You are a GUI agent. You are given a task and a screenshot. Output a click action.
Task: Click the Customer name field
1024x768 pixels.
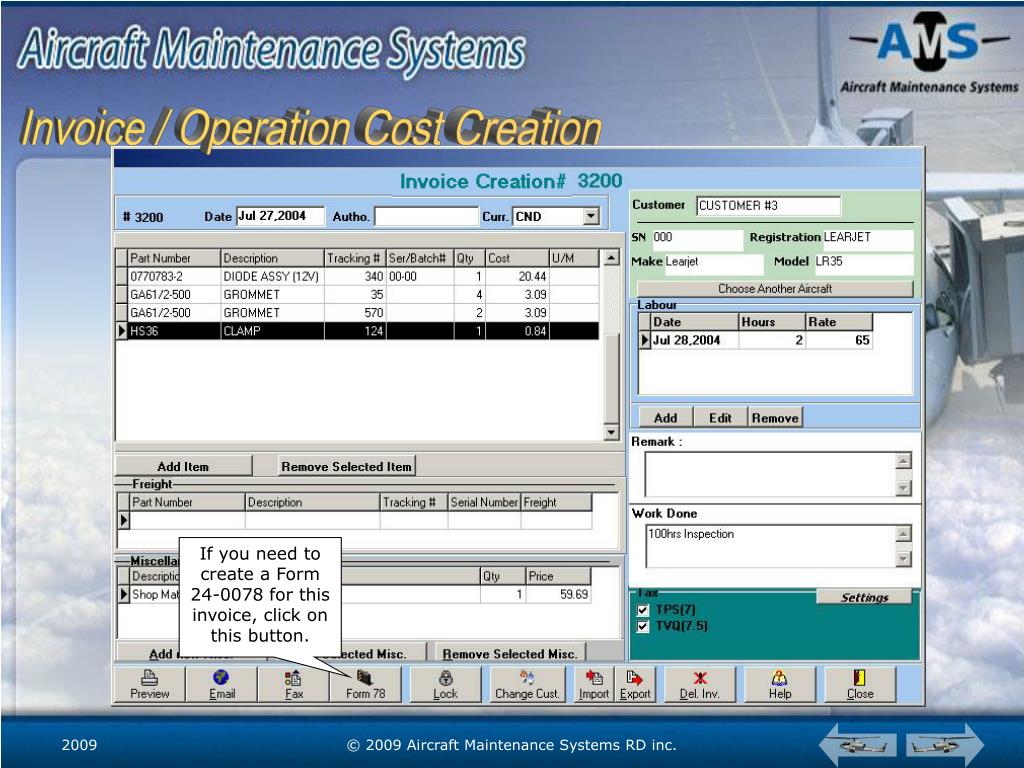(x=768, y=206)
